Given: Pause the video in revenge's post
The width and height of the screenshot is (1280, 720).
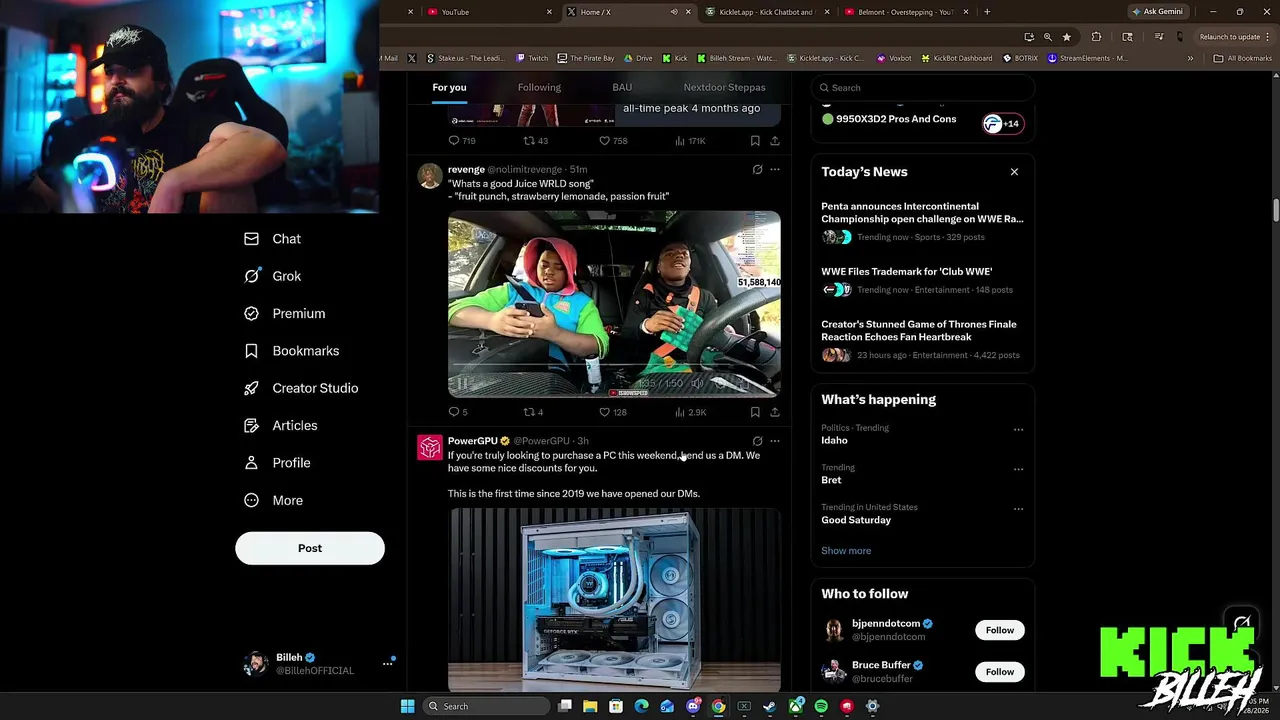Looking at the screenshot, I should (x=462, y=383).
